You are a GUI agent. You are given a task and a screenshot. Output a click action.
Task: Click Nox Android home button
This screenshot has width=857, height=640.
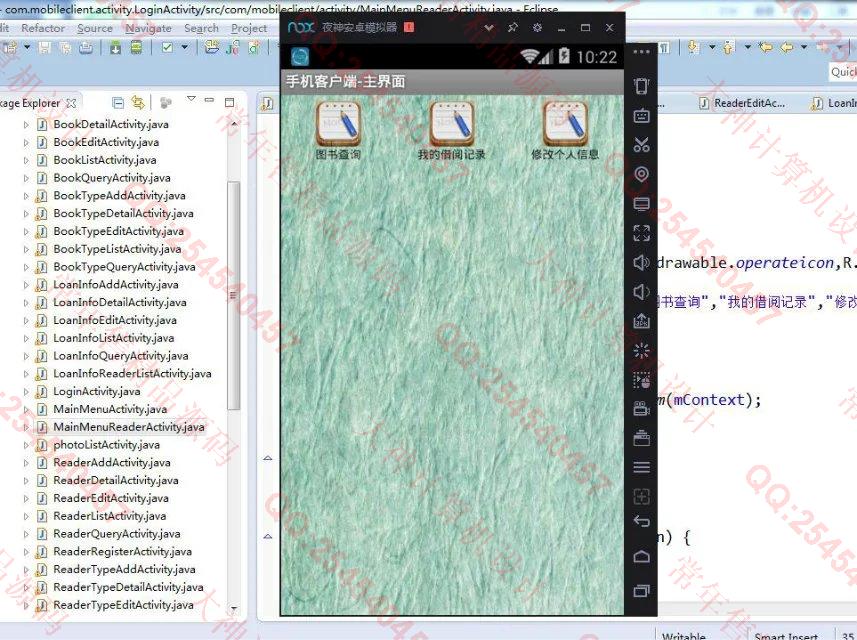642,556
